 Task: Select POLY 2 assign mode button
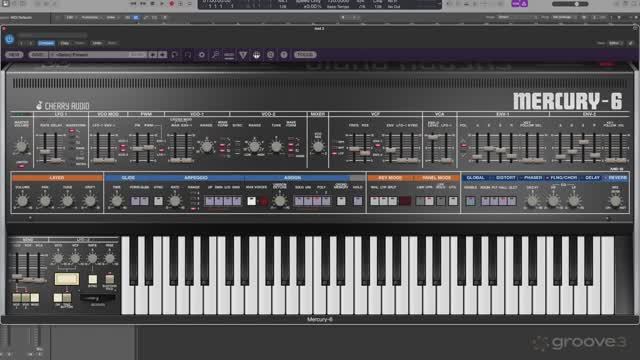coord(326,201)
